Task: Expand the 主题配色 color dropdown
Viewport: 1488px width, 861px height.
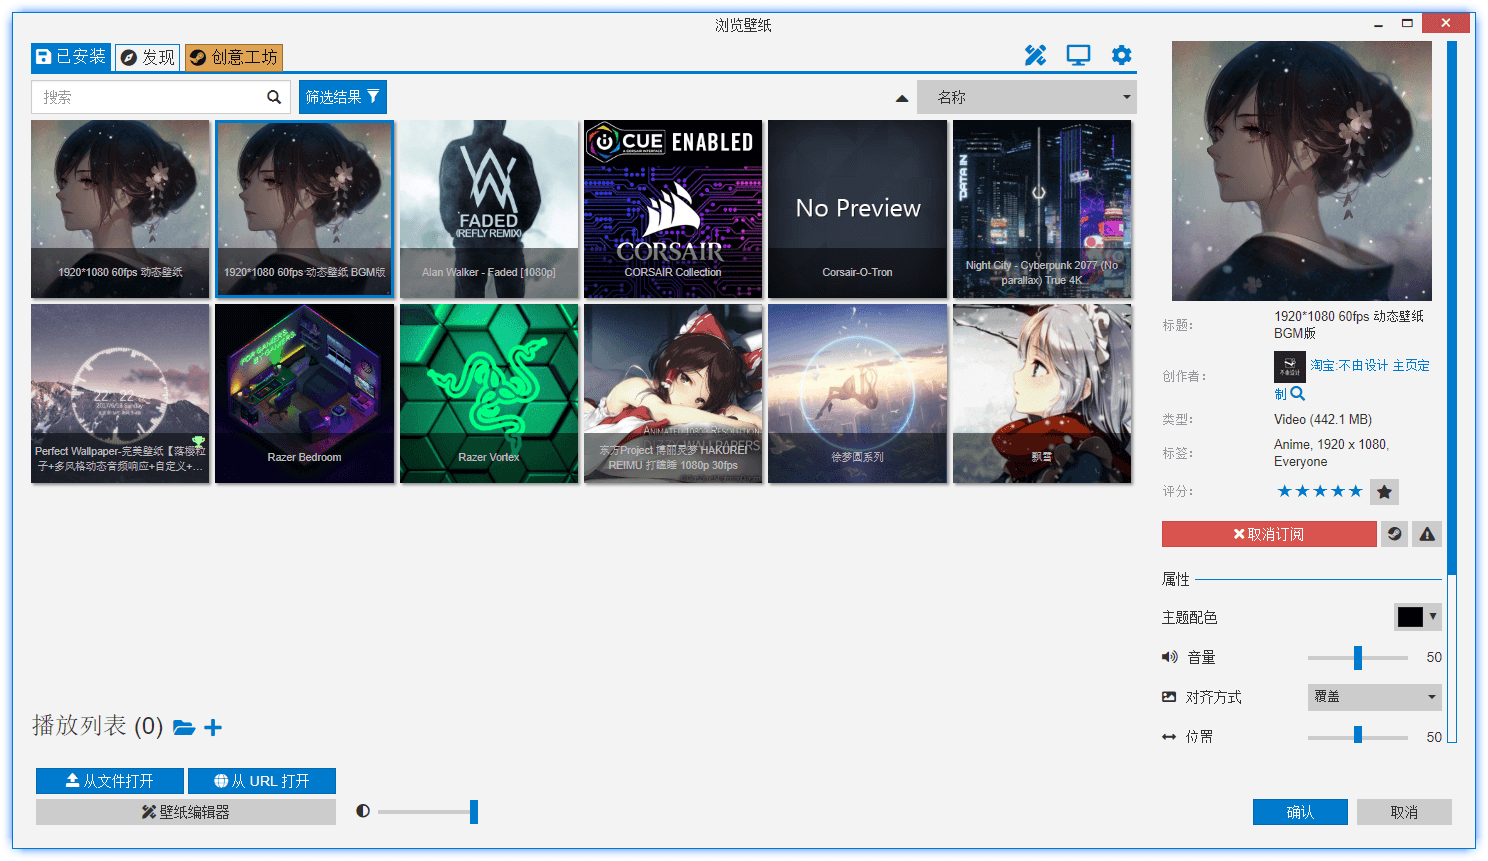Action: 1418,617
